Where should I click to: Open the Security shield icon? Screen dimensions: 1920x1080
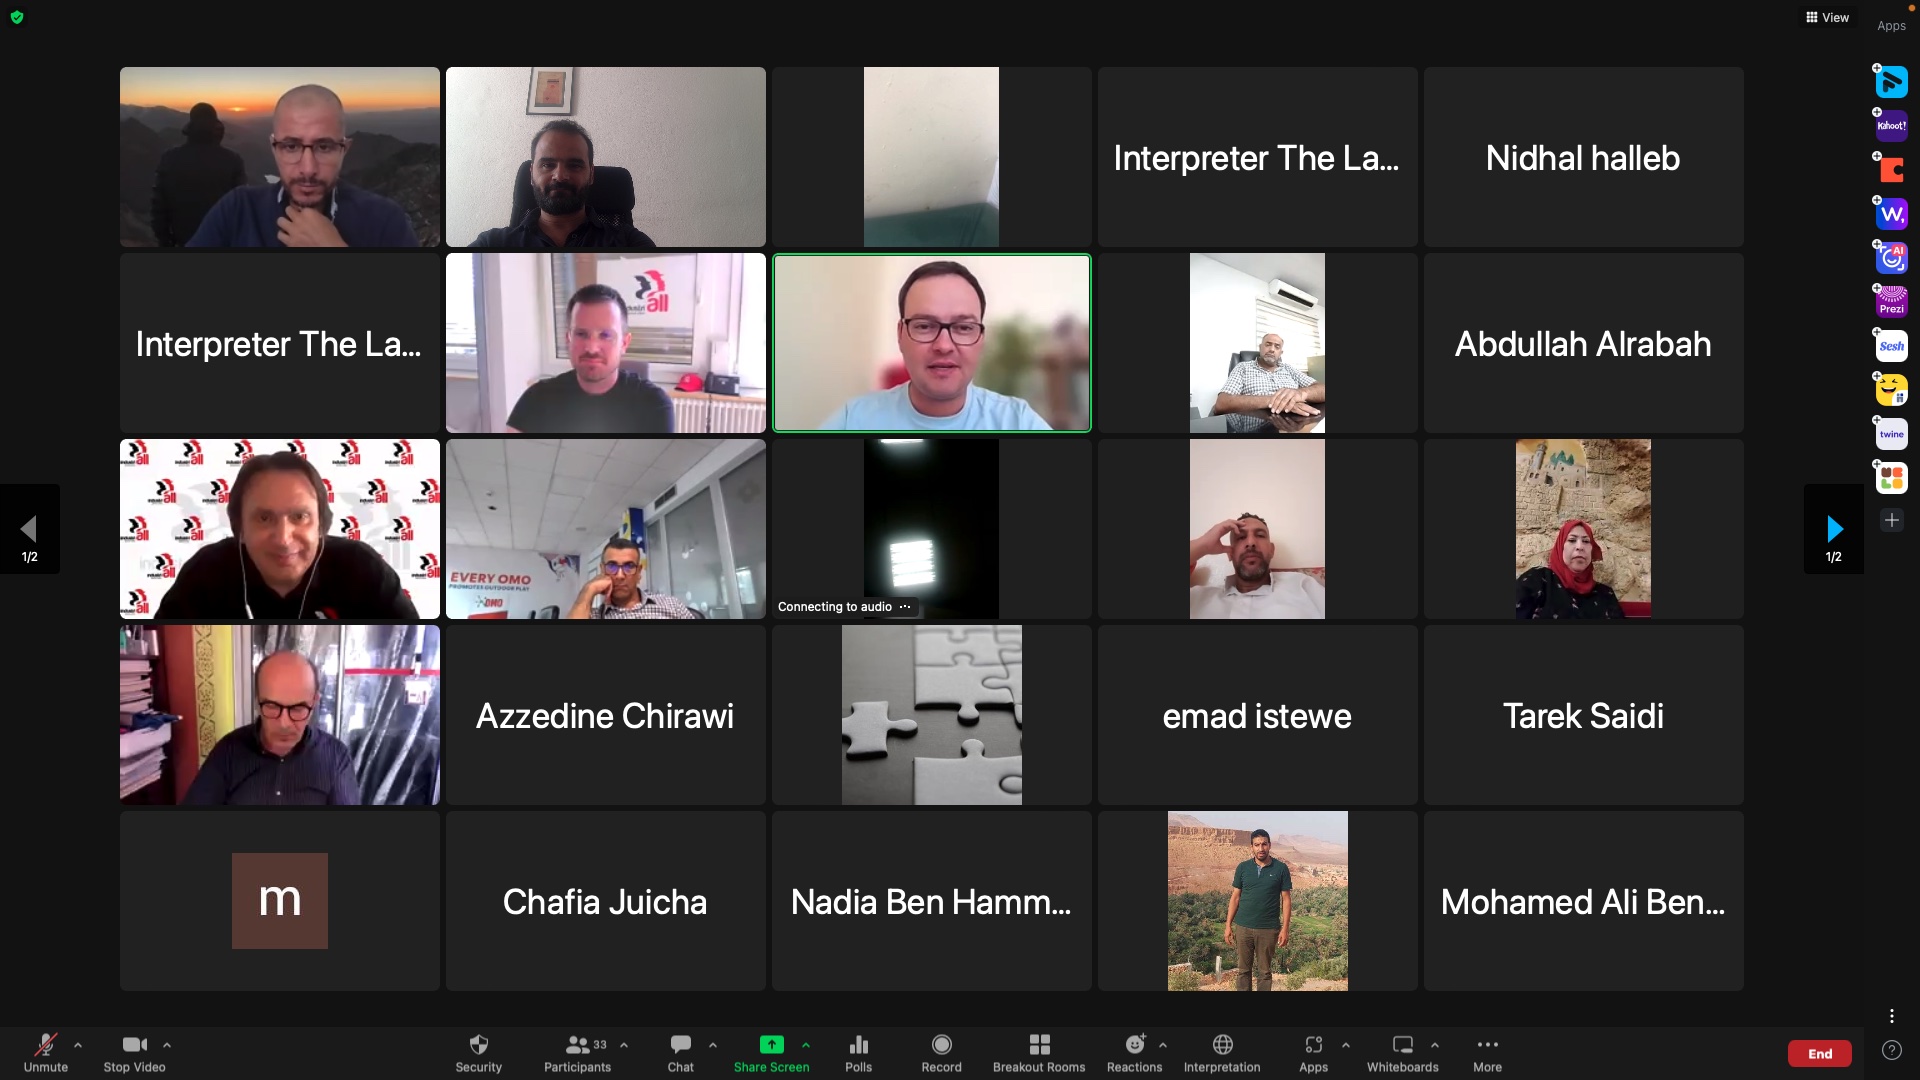point(478,1045)
